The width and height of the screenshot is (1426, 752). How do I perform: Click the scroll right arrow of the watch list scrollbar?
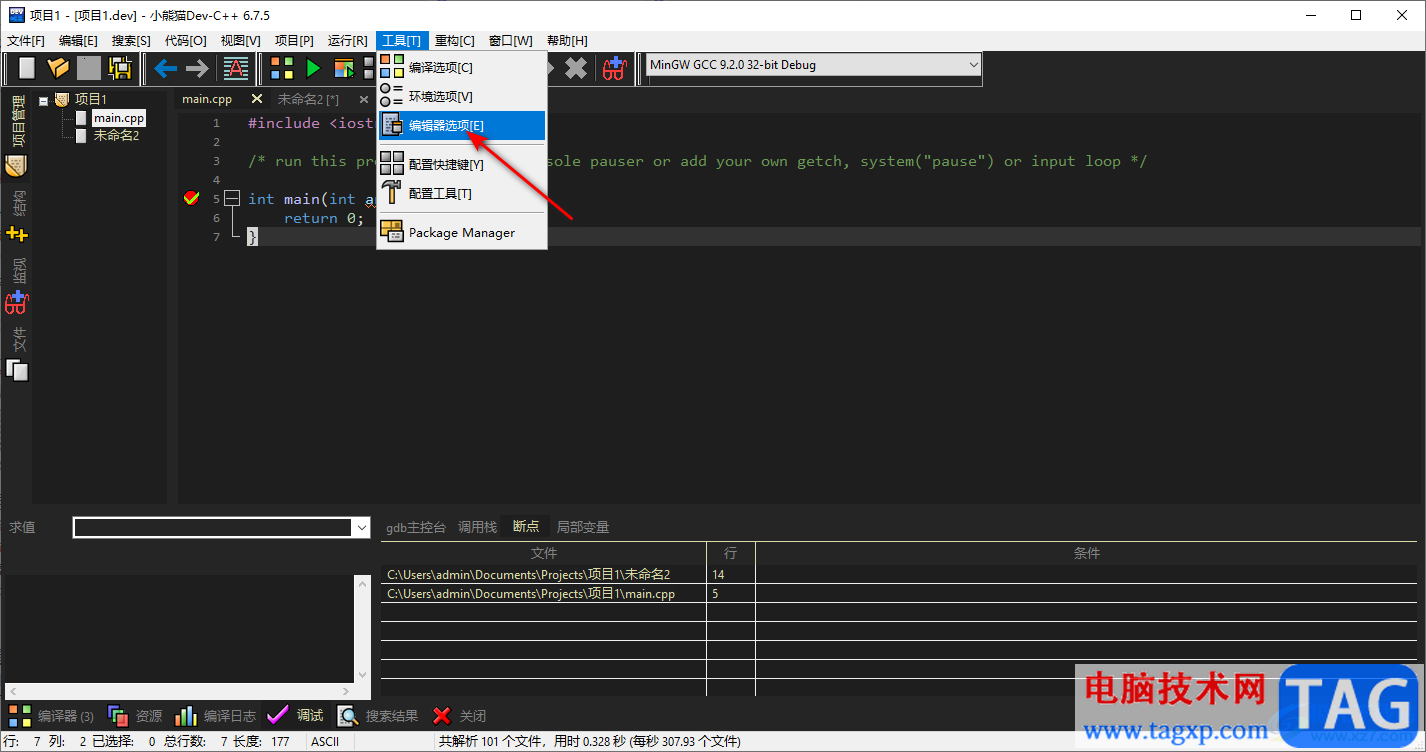[346, 691]
